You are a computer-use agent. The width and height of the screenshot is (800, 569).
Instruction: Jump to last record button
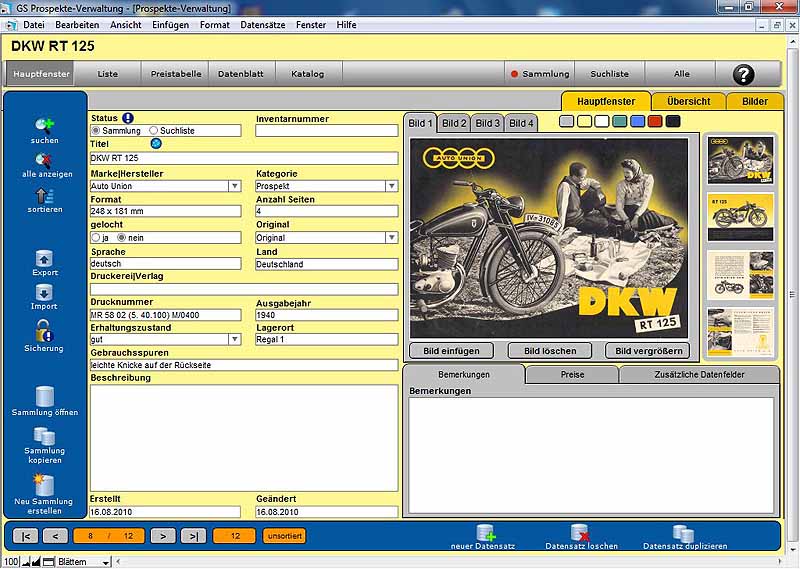[194, 536]
